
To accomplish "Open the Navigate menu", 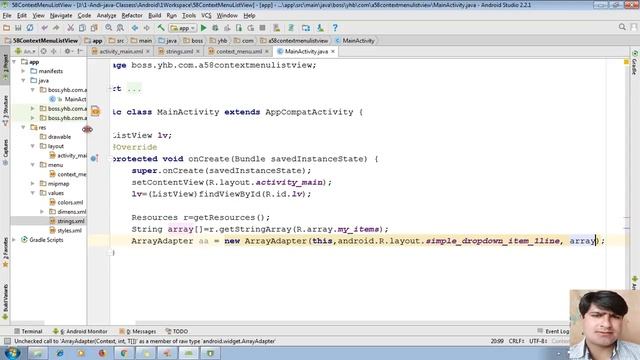I will pos(61,16).
